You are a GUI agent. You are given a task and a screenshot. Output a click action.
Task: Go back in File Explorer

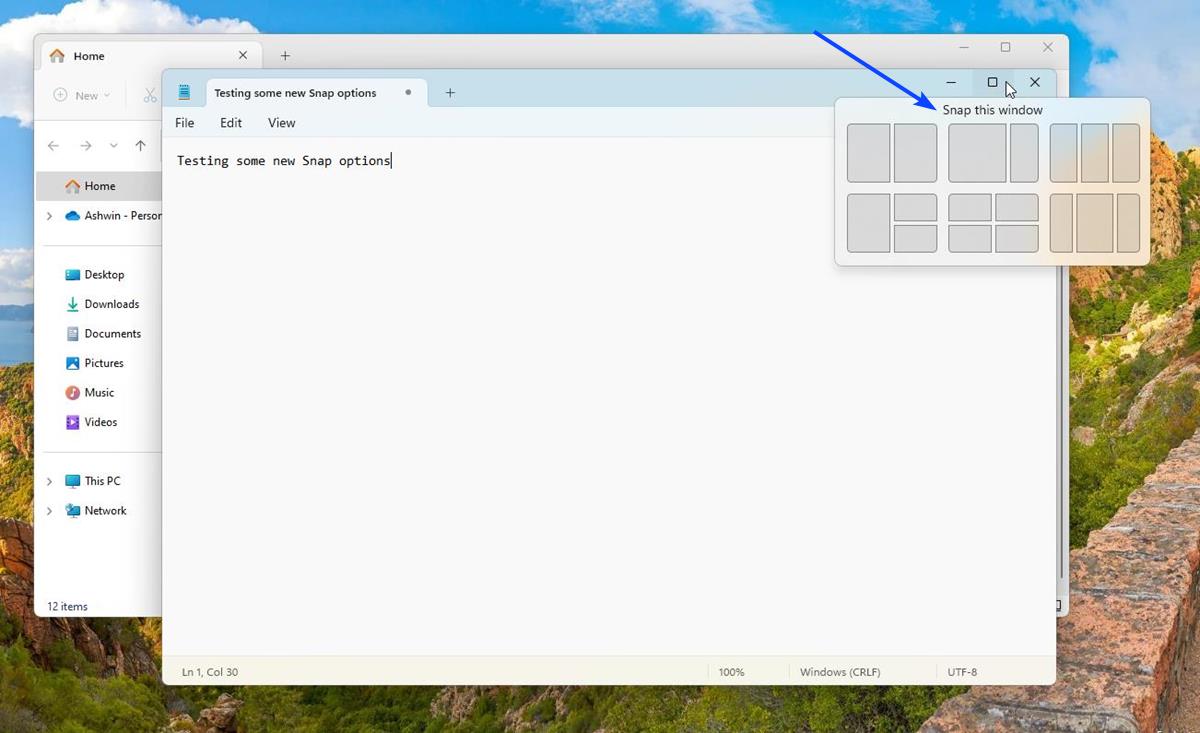pyautogui.click(x=53, y=146)
